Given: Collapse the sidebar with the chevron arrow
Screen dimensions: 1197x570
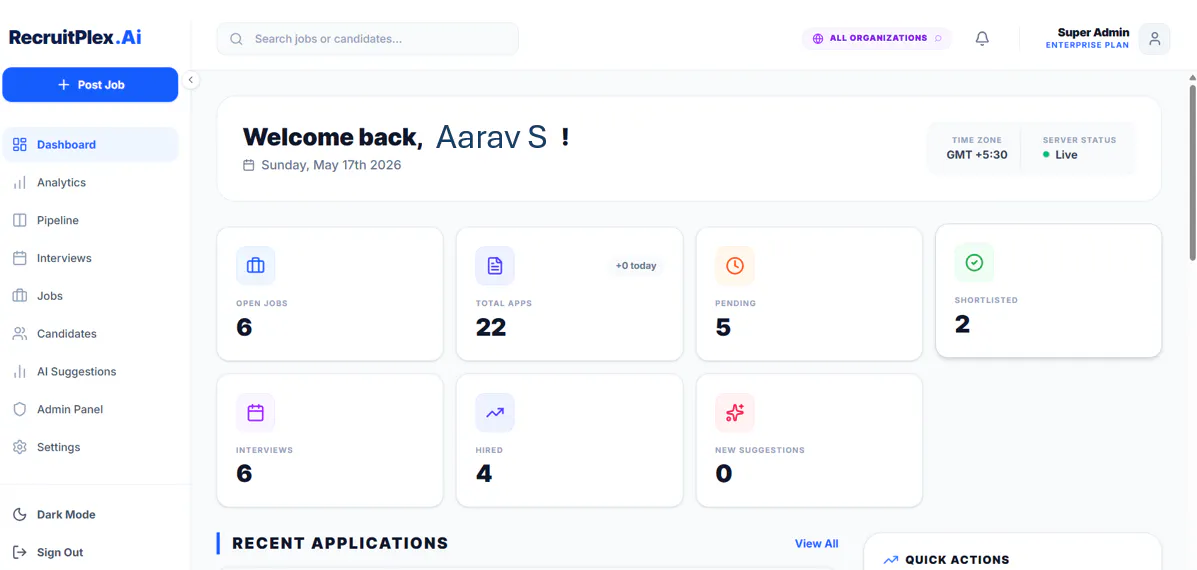Looking at the screenshot, I should click(x=191, y=79).
